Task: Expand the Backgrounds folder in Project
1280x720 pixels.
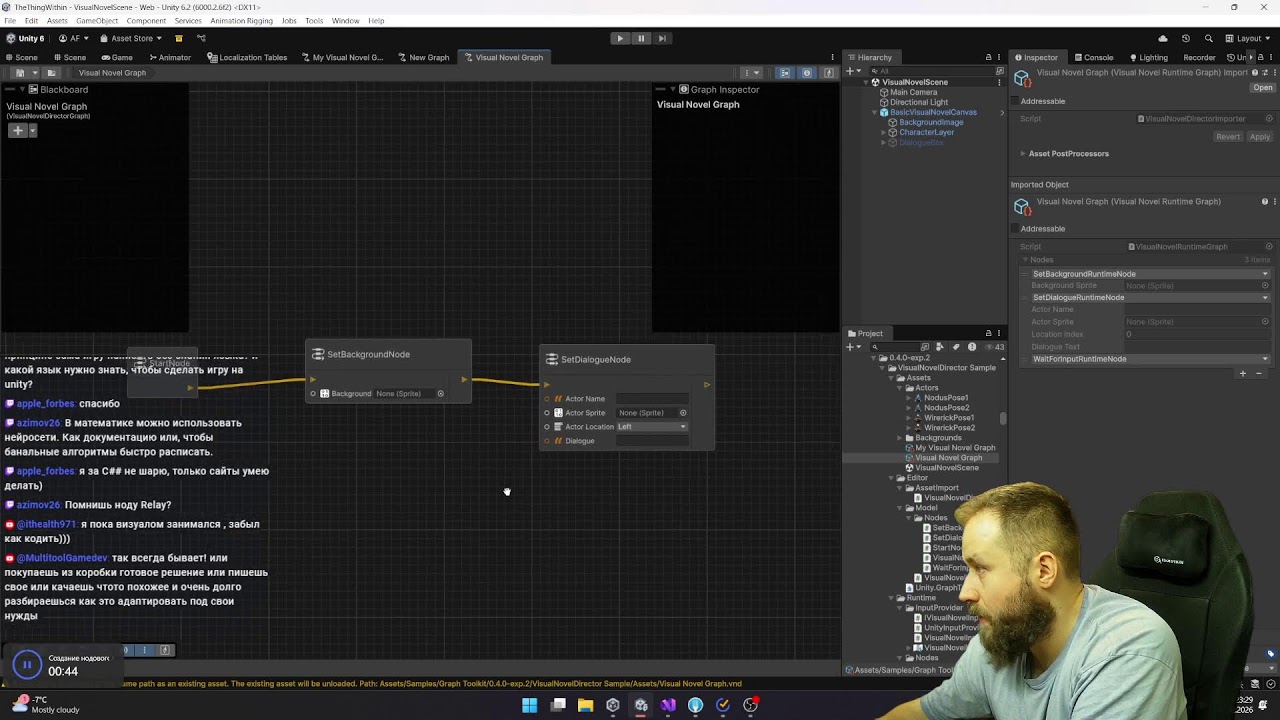Action: [899, 438]
